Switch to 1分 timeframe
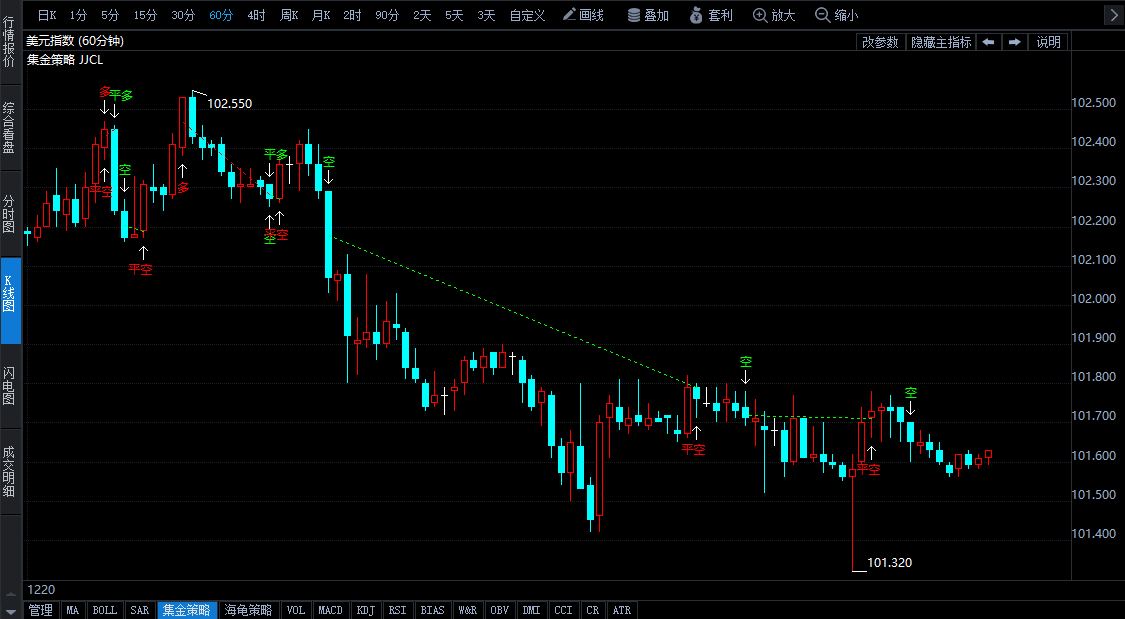This screenshot has width=1125, height=619. click(78, 15)
